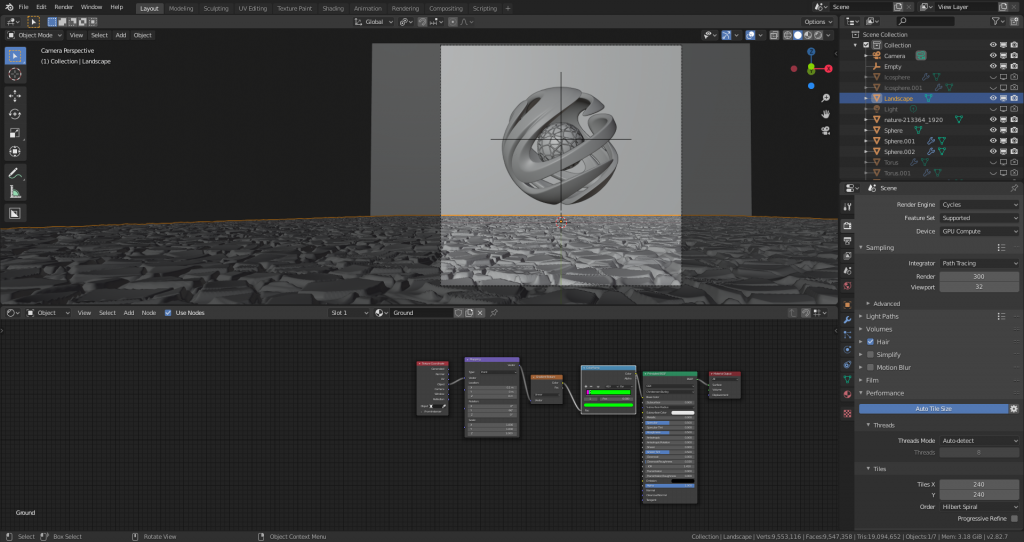
Task: Open the Feature Set dropdown
Action: click(979, 218)
